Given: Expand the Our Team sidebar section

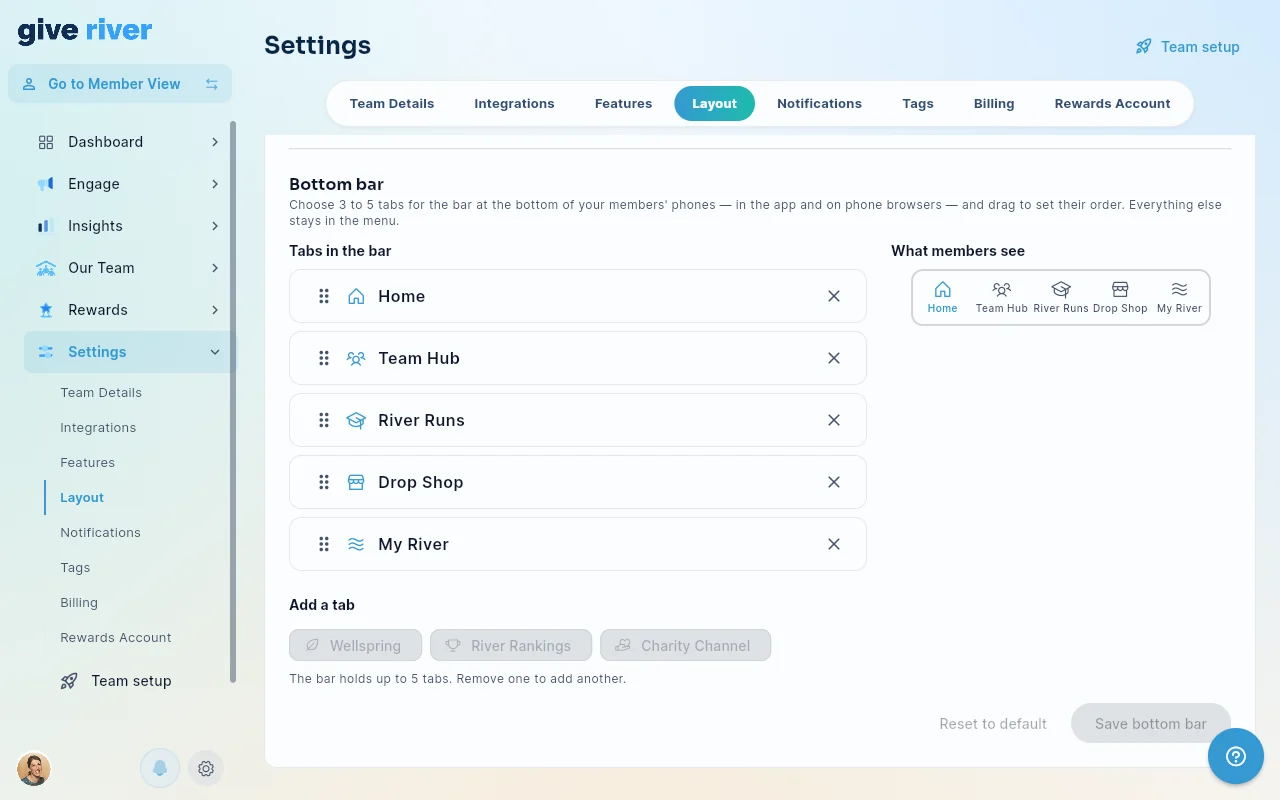Looking at the screenshot, I should [128, 268].
